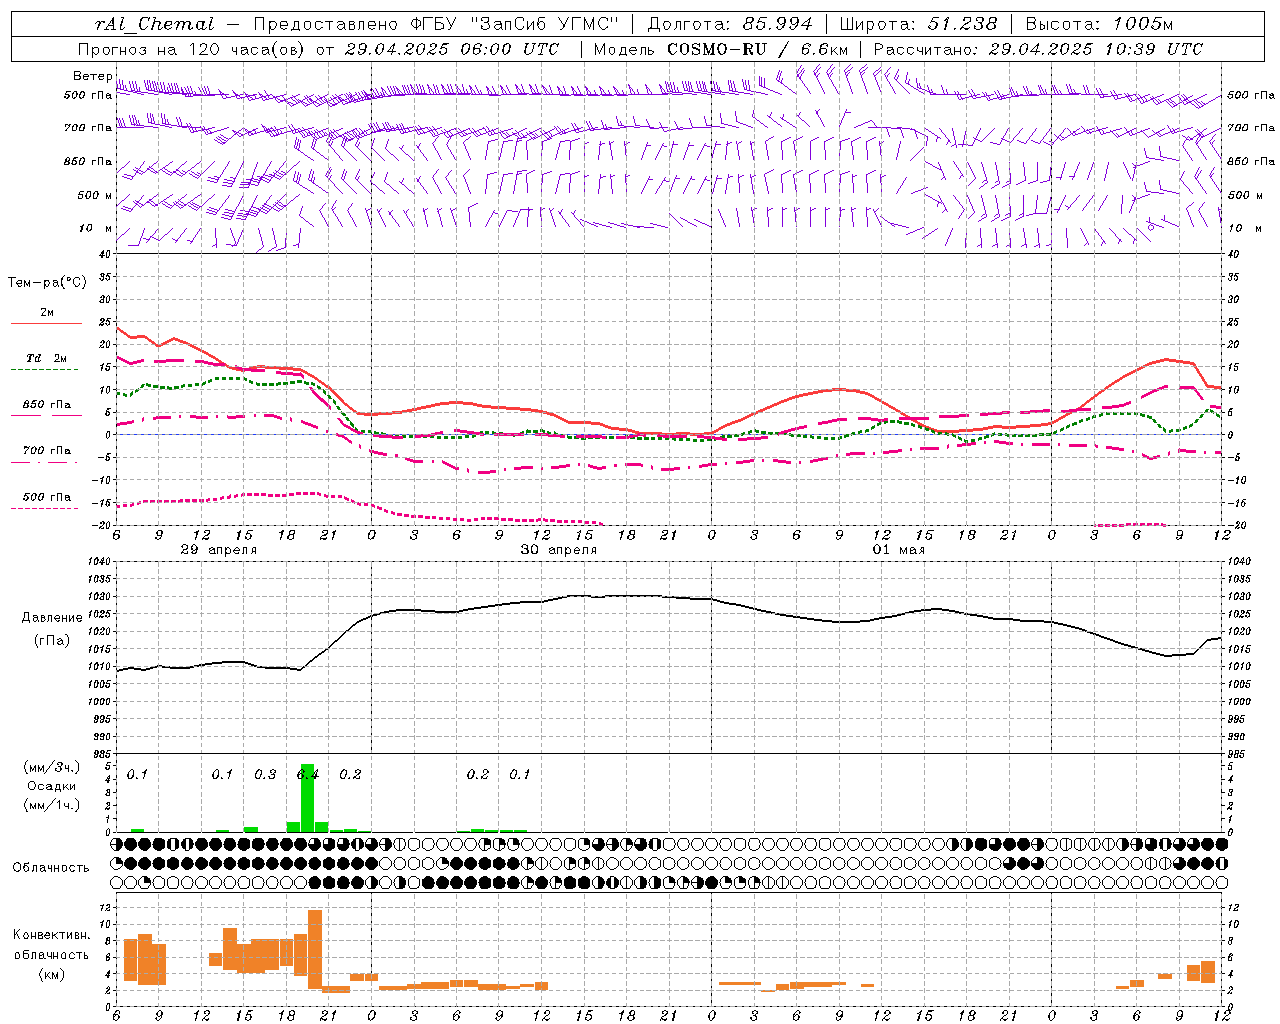Click the 500 гПа temperature legend entry
1280x1024 pixels.
point(47,497)
